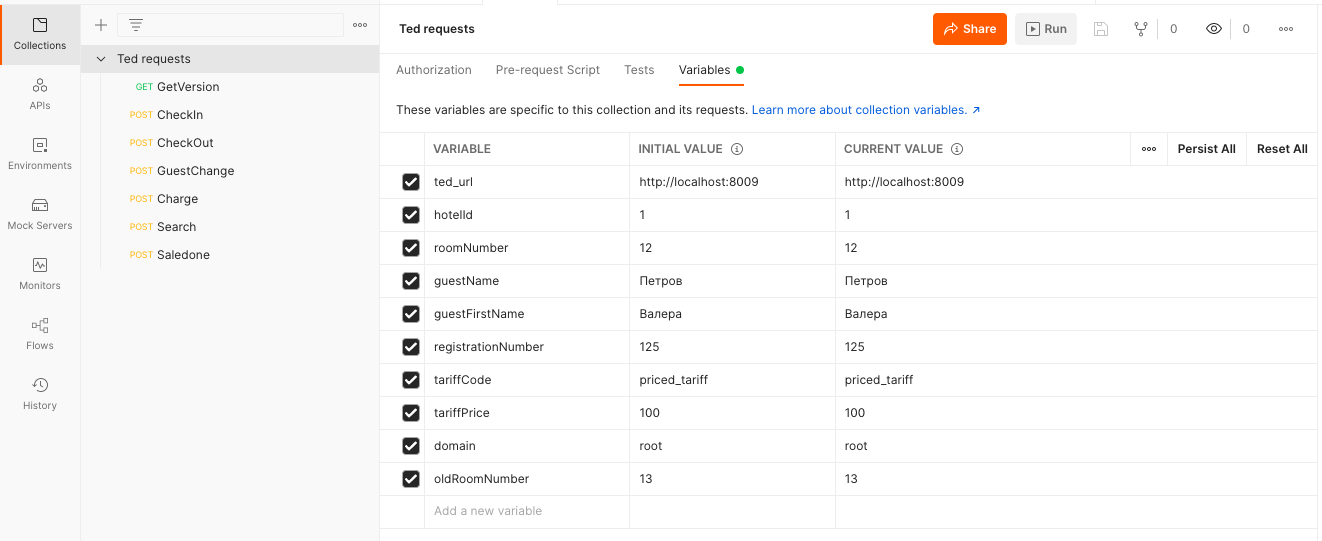Switch to the Authorization tab

click(434, 70)
